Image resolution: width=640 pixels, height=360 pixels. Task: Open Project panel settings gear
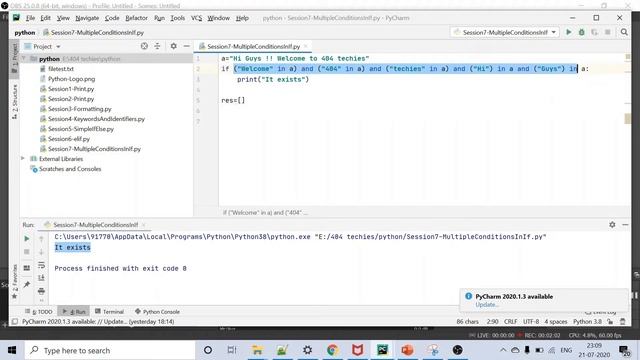click(x=173, y=46)
